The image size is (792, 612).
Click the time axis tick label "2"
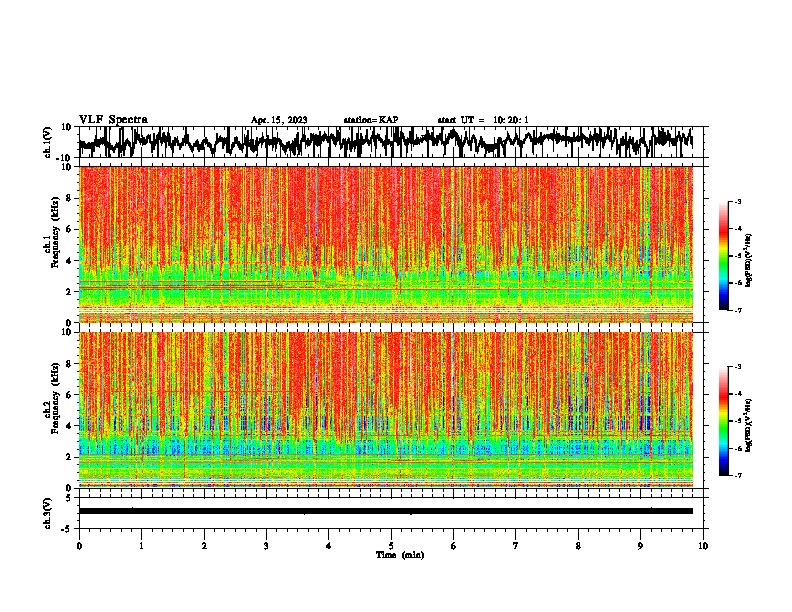click(x=204, y=546)
